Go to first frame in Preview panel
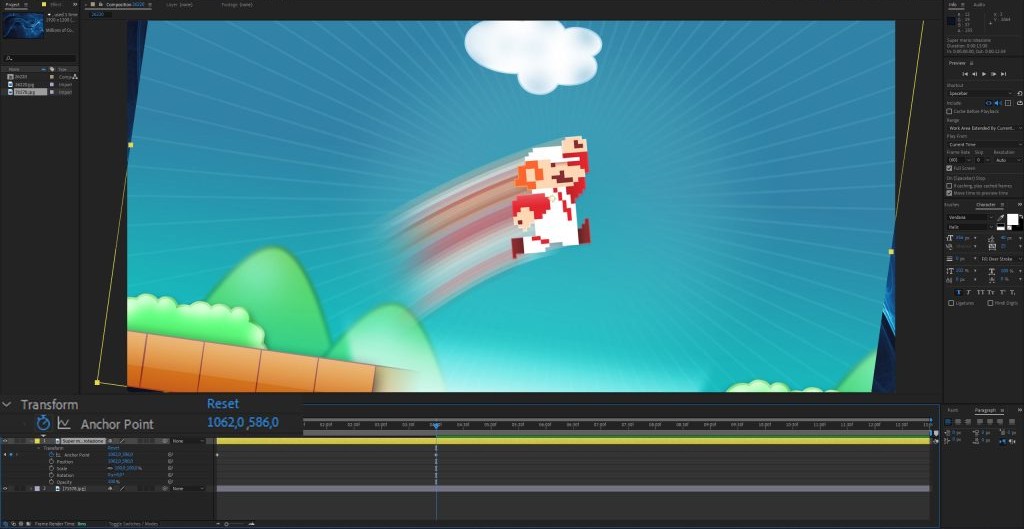The image size is (1024, 529). point(965,74)
